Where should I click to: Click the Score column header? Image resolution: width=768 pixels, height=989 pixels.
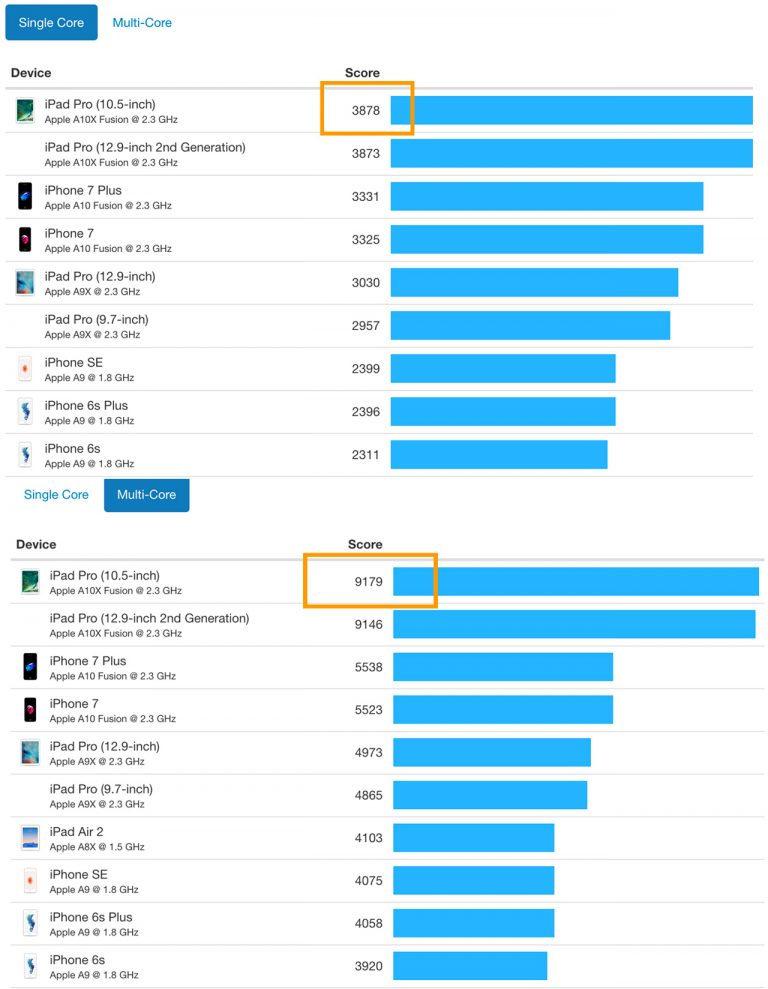(x=361, y=72)
